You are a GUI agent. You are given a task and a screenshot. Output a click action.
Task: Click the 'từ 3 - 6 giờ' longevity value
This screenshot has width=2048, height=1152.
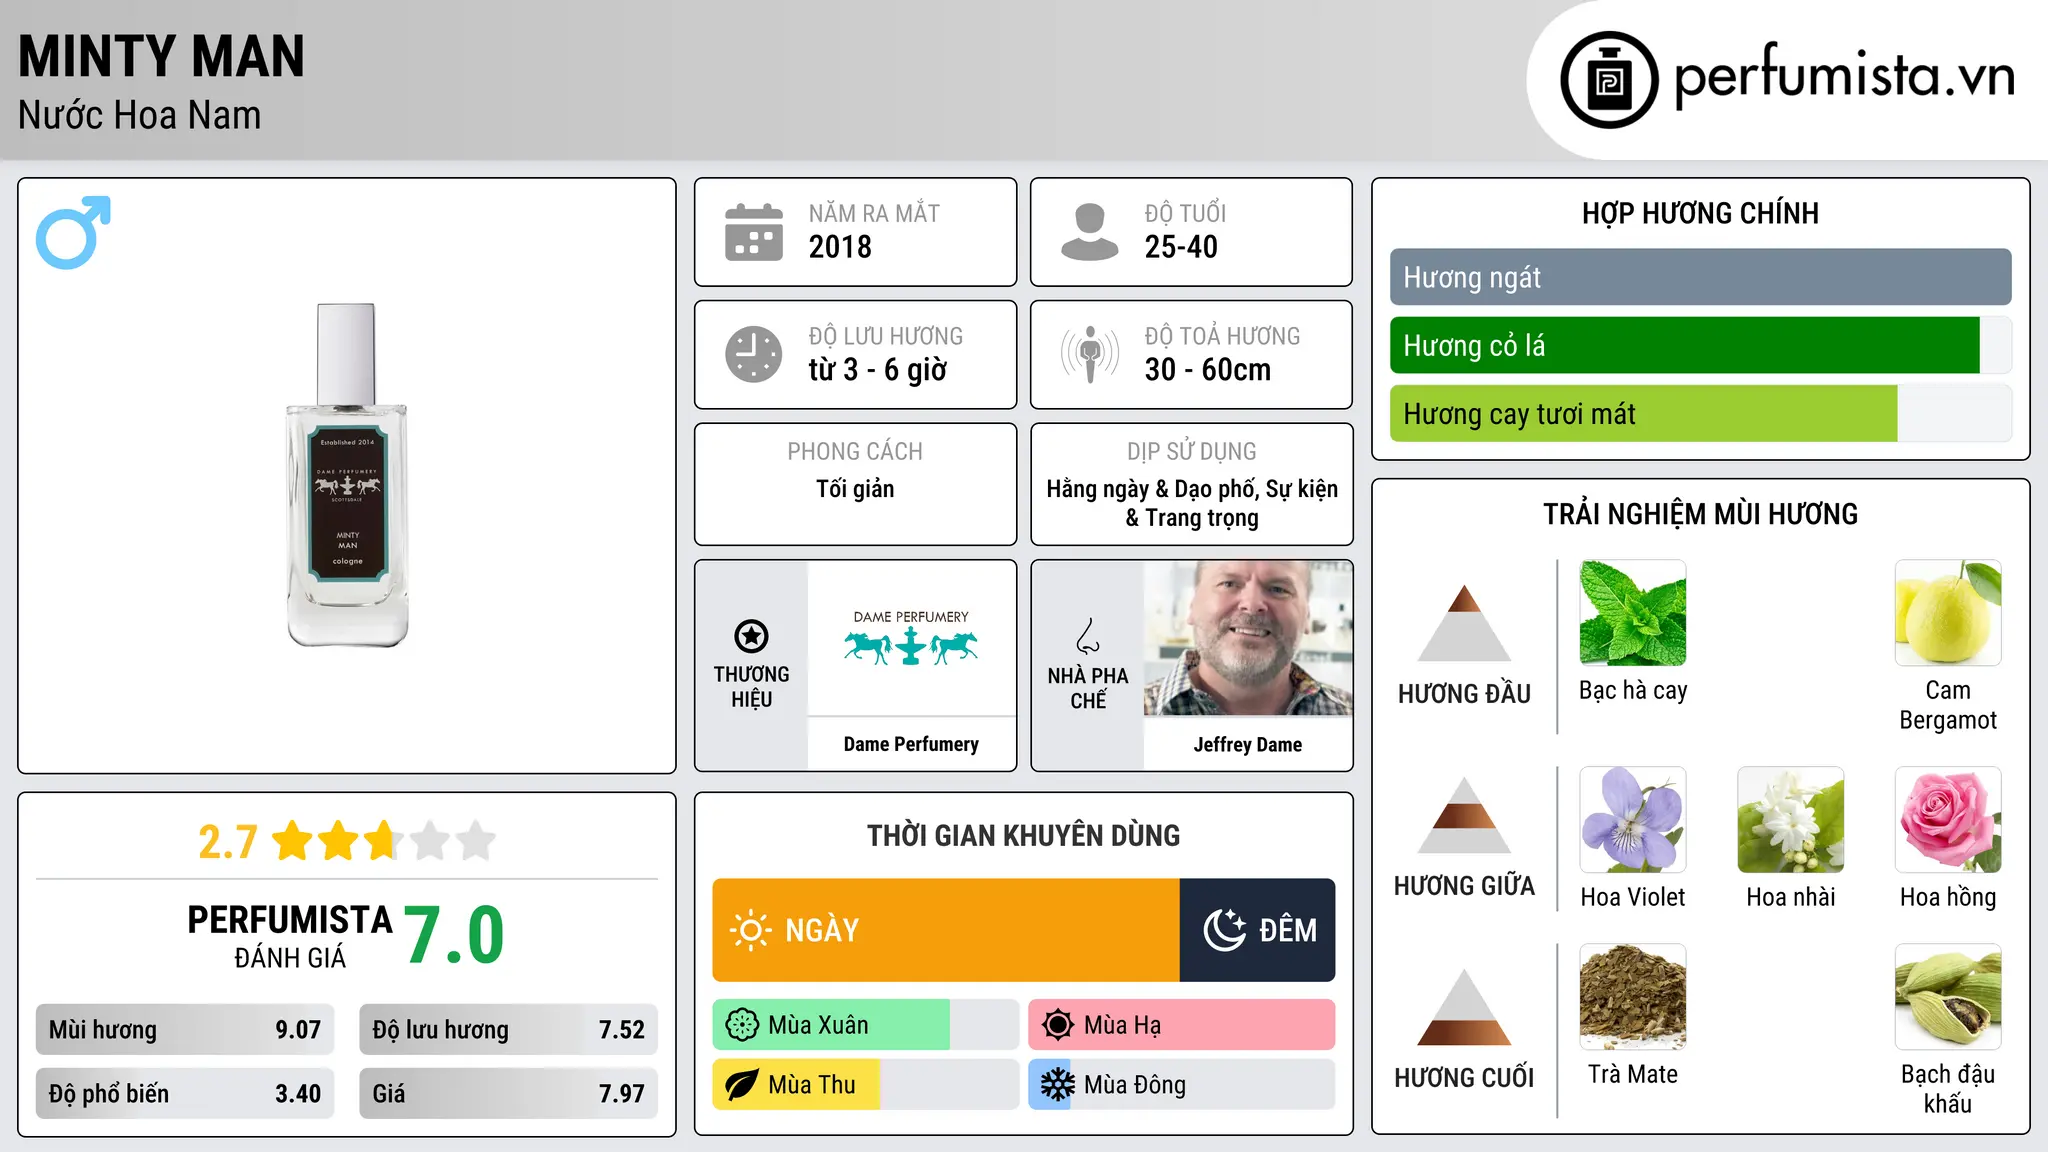coord(878,370)
